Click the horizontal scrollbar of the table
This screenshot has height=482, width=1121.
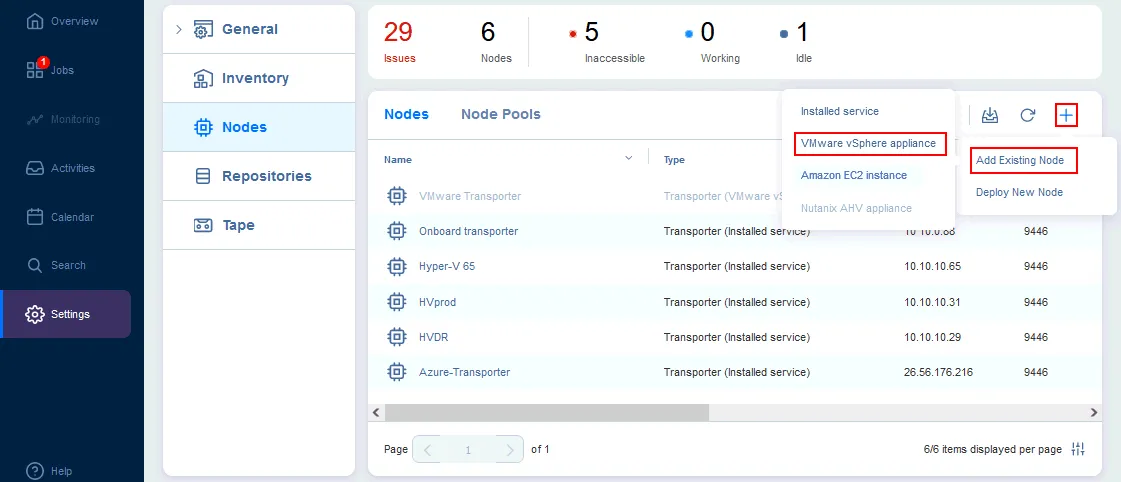[x=546, y=412]
